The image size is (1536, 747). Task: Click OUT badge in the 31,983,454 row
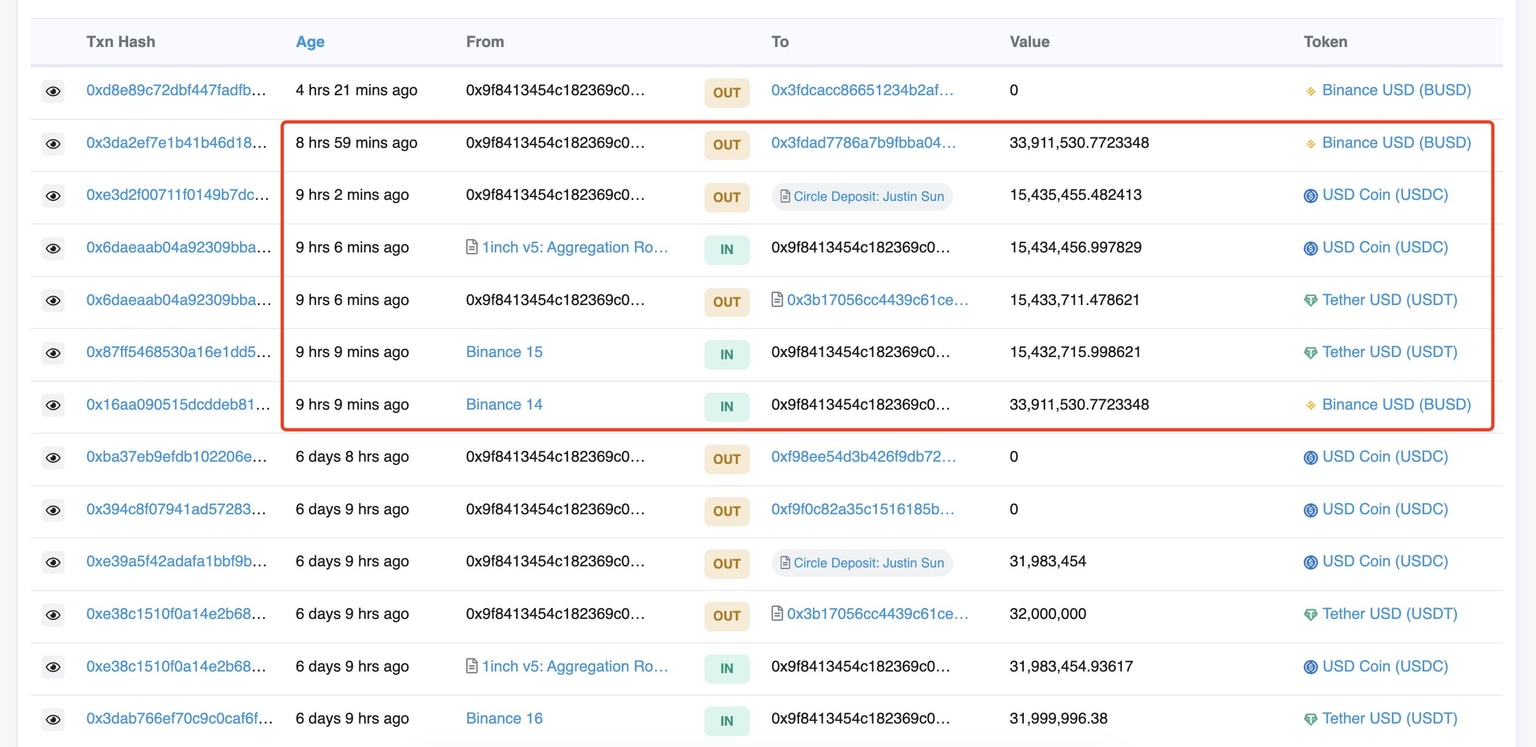click(x=726, y=564)
